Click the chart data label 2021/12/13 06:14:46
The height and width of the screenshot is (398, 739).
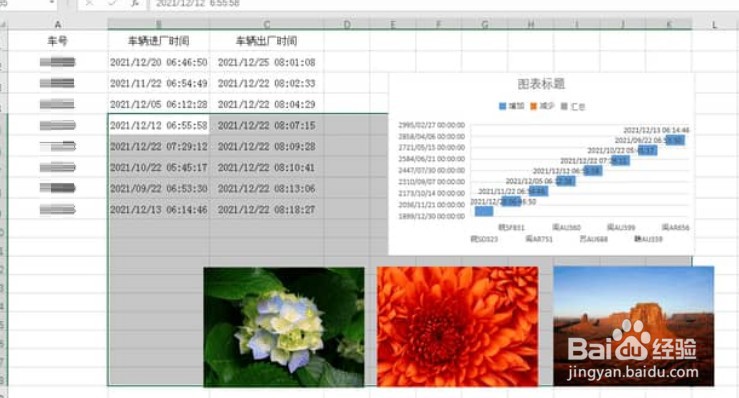656,130
